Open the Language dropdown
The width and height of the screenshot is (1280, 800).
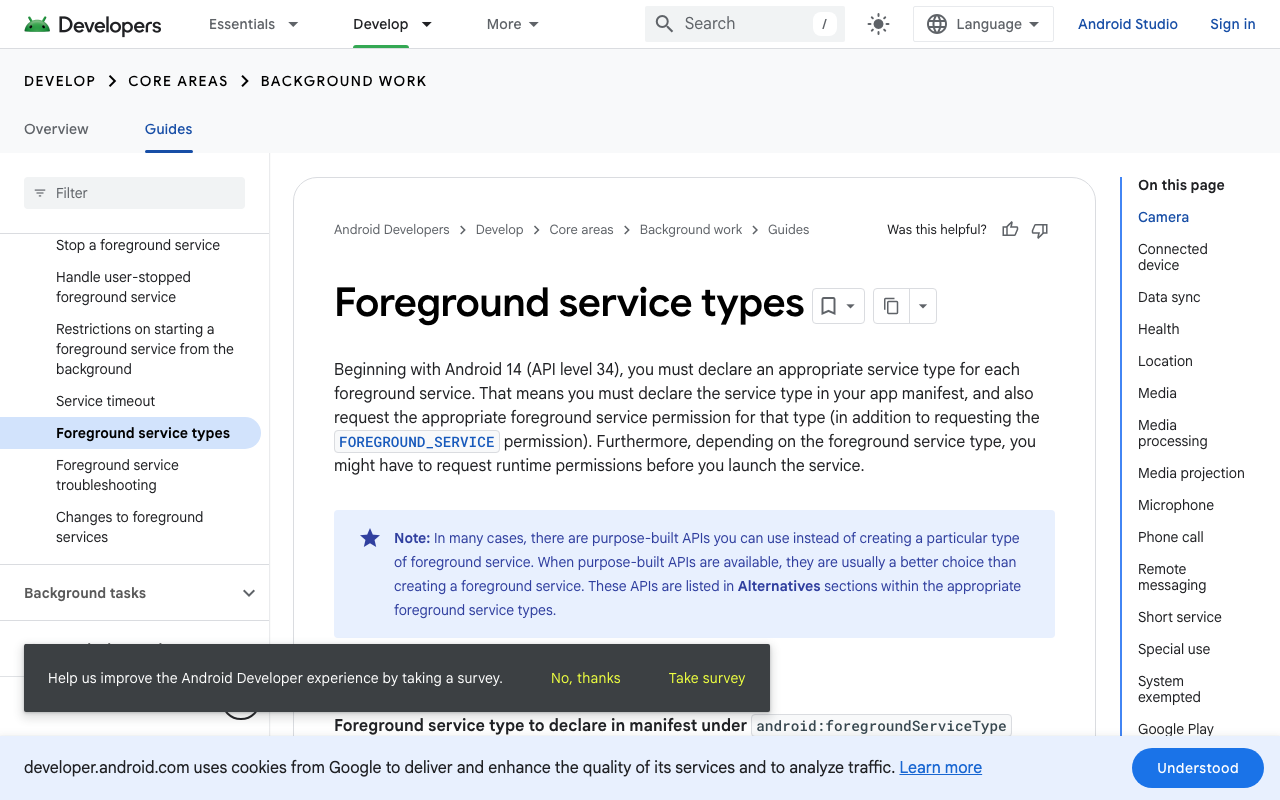(x=983, y=24)
